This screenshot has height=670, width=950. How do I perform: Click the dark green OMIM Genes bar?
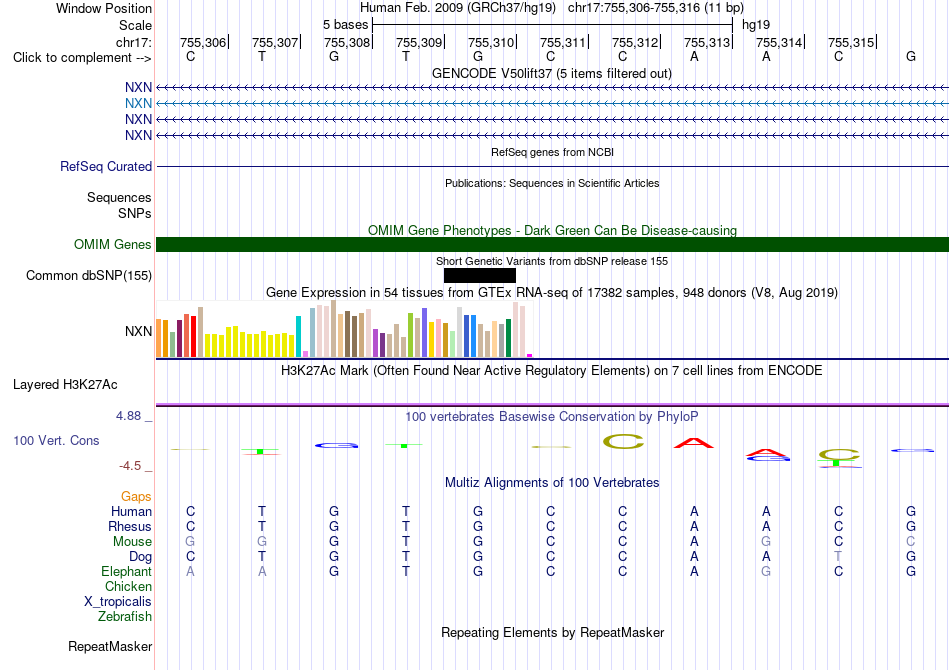[552, 244]
